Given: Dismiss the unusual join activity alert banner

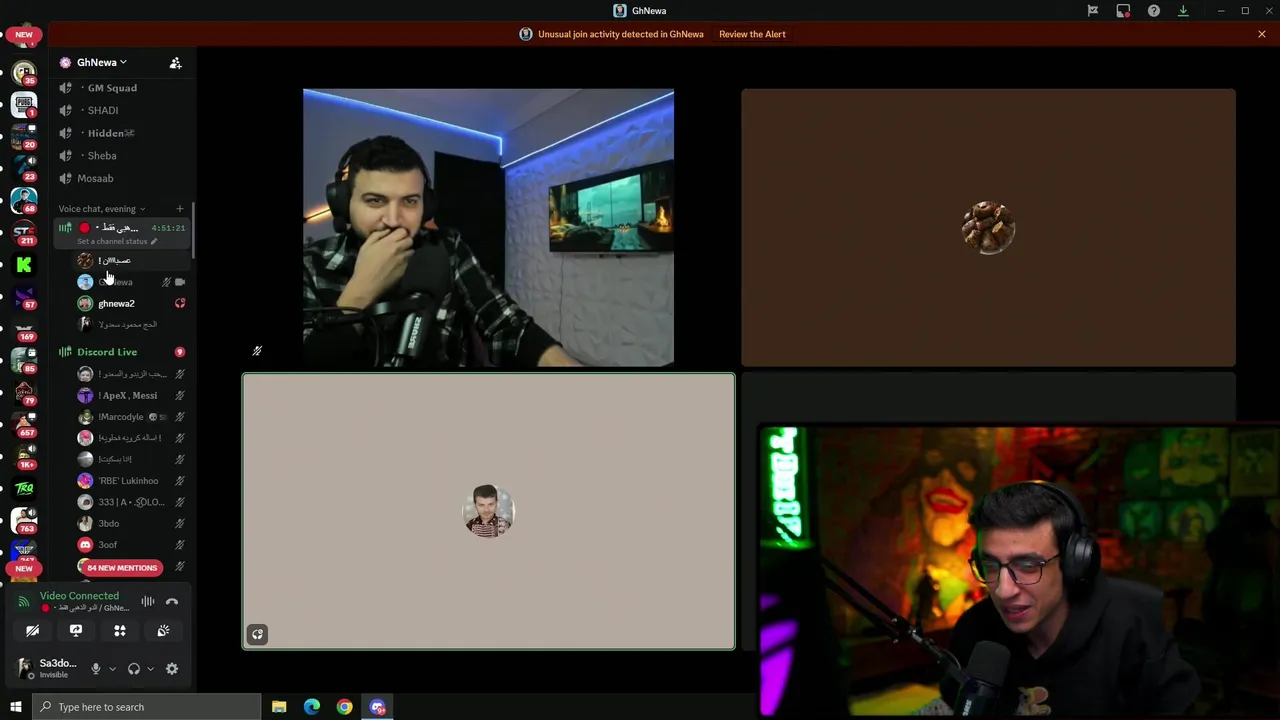Looking at the screenshot, I should (1262, 34).
